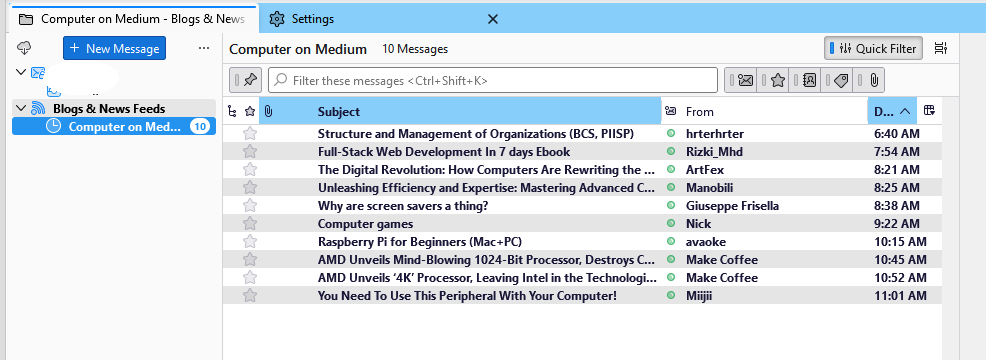Collapse Blogs & News Feeds folder
This screenshot has width=986, height=360.
(x=21, y=108)
